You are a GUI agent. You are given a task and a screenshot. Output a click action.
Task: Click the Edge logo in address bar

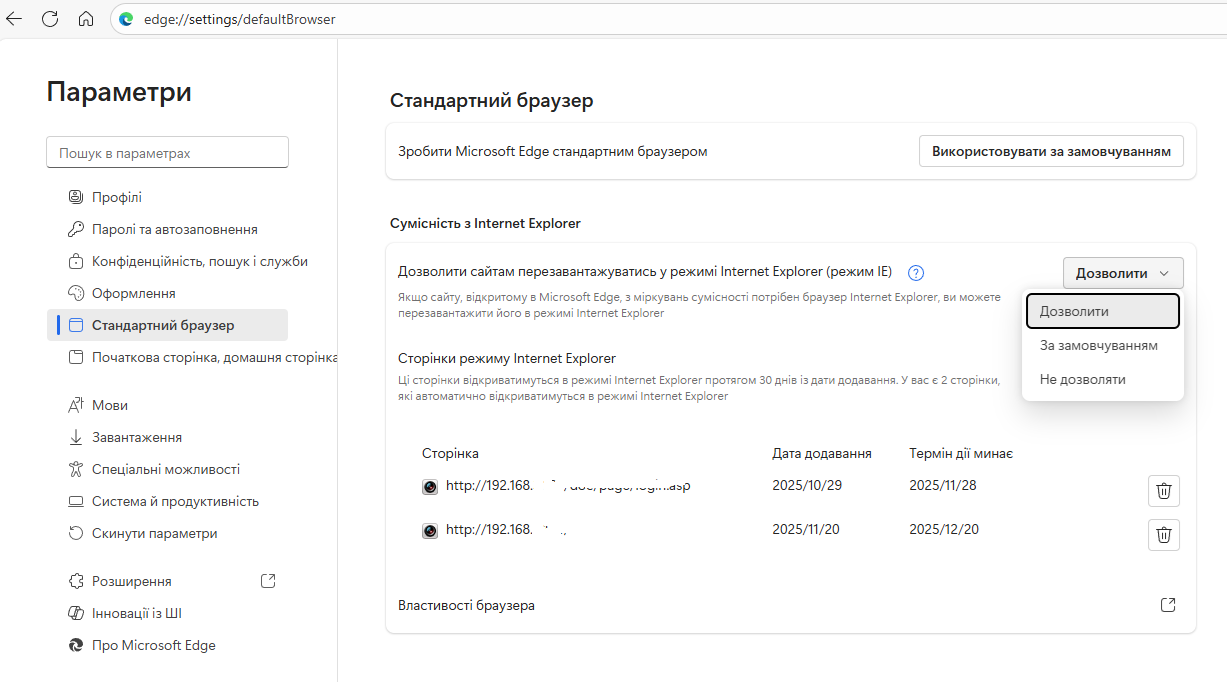[126, 19]
